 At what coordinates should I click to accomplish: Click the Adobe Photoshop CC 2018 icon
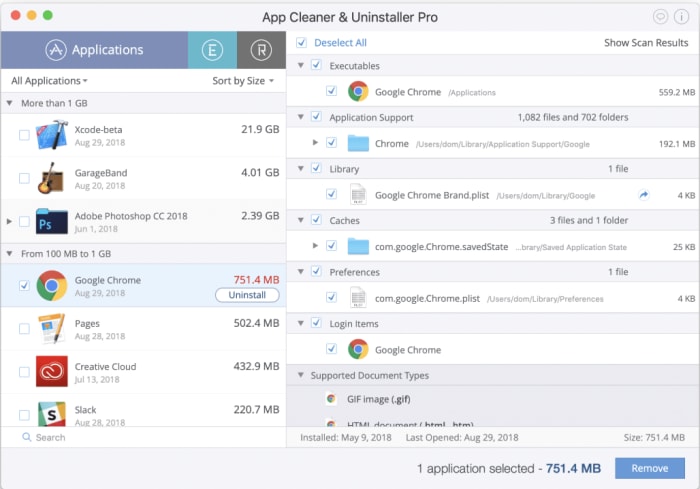pyautogui.click(x=51, y=221)
